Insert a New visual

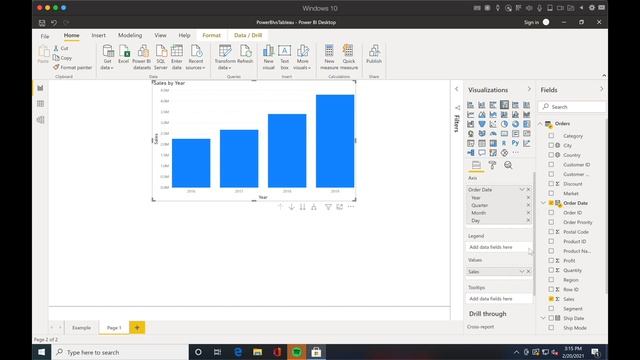click(x=268, y=57)
